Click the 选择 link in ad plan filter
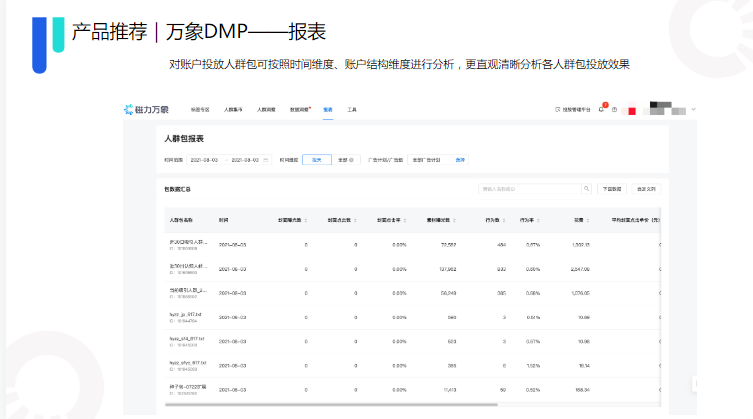Image resolution: width=753 pixels, height=419 pixels. pyautogui.click(x=460, y=160)
